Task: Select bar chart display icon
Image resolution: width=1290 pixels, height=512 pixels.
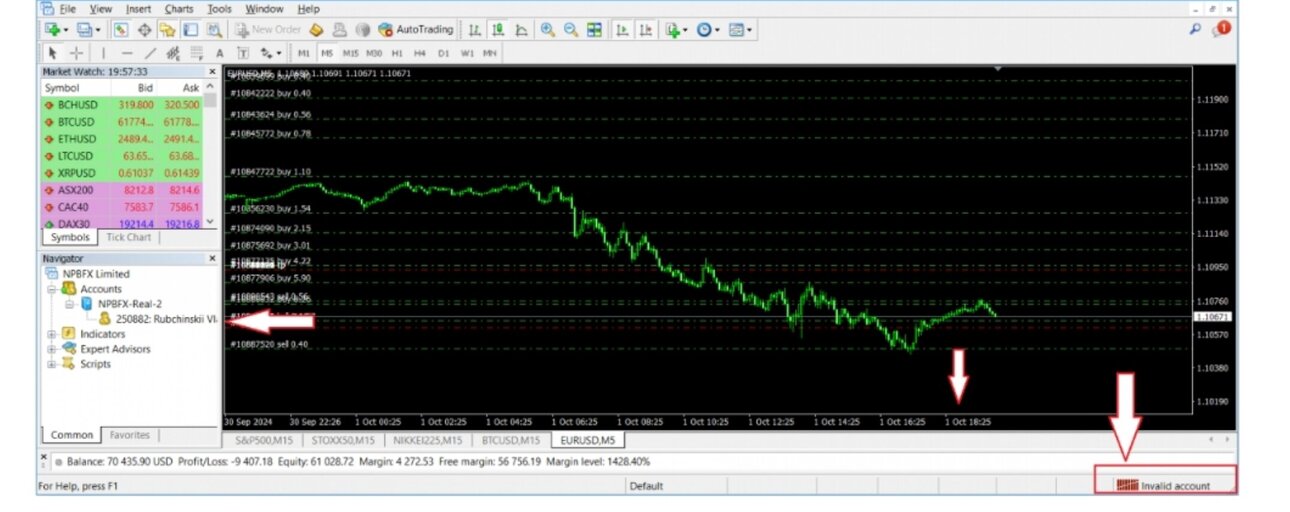Action: (x=475, y=30)
